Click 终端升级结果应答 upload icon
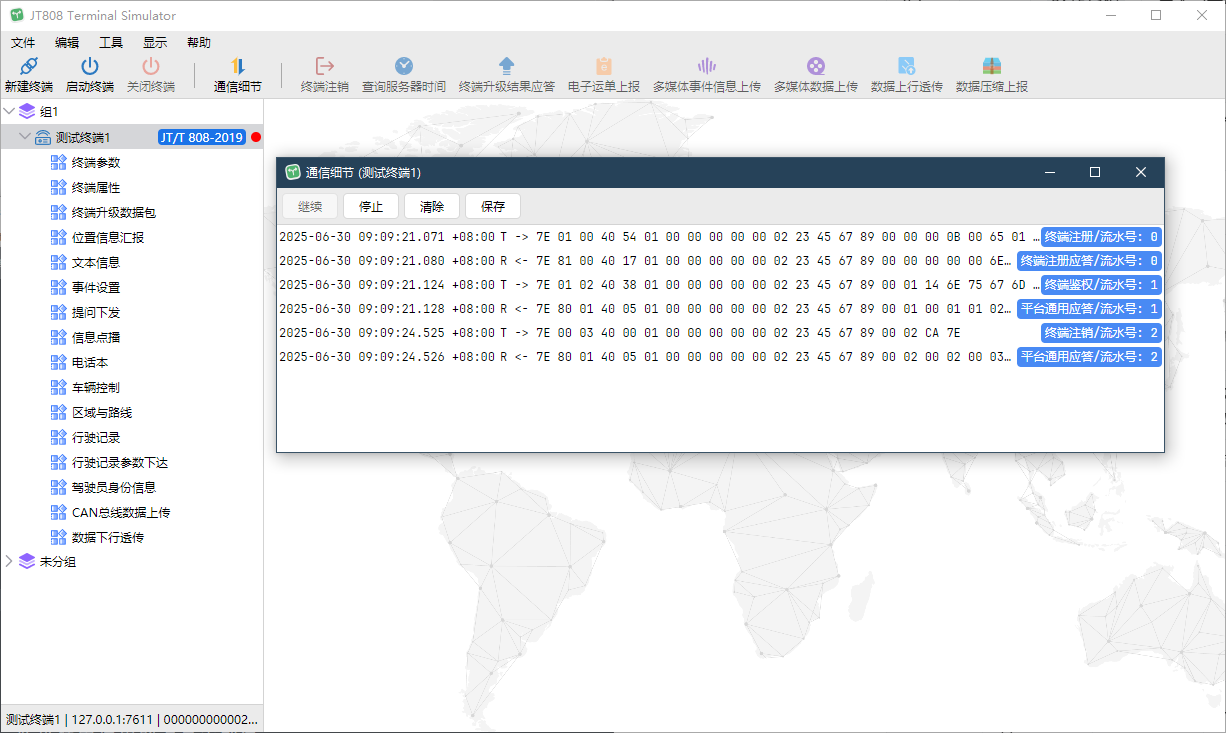1226x733 pixels. pos(507,66)
